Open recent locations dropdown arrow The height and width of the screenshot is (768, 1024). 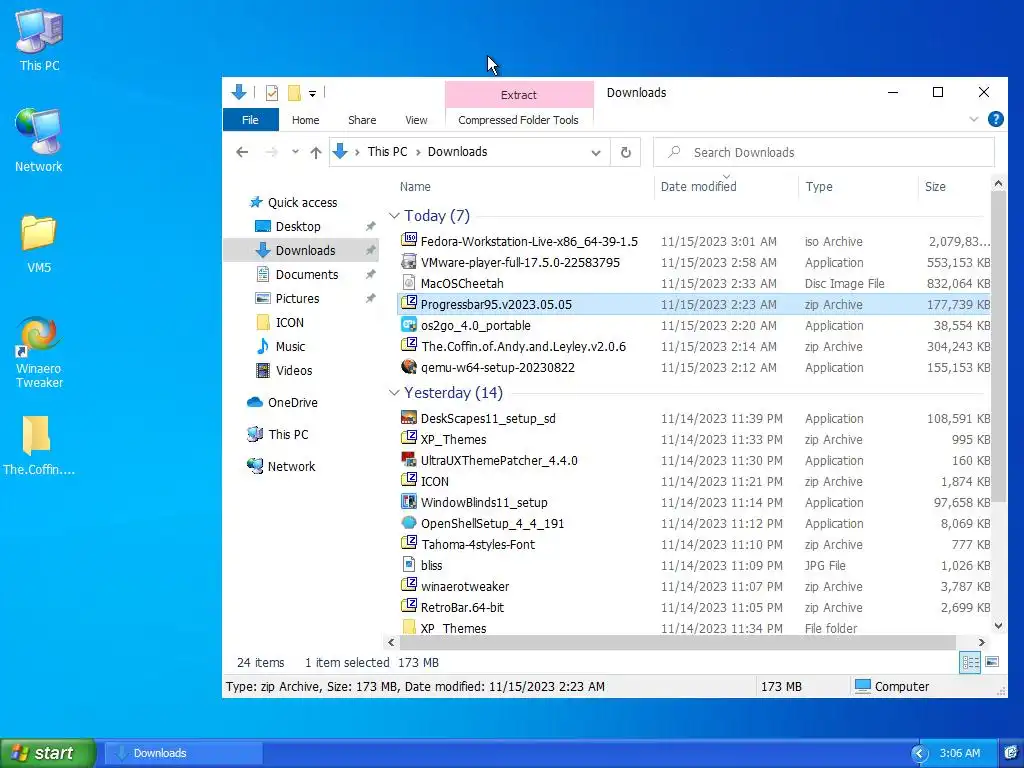(295, 152)
